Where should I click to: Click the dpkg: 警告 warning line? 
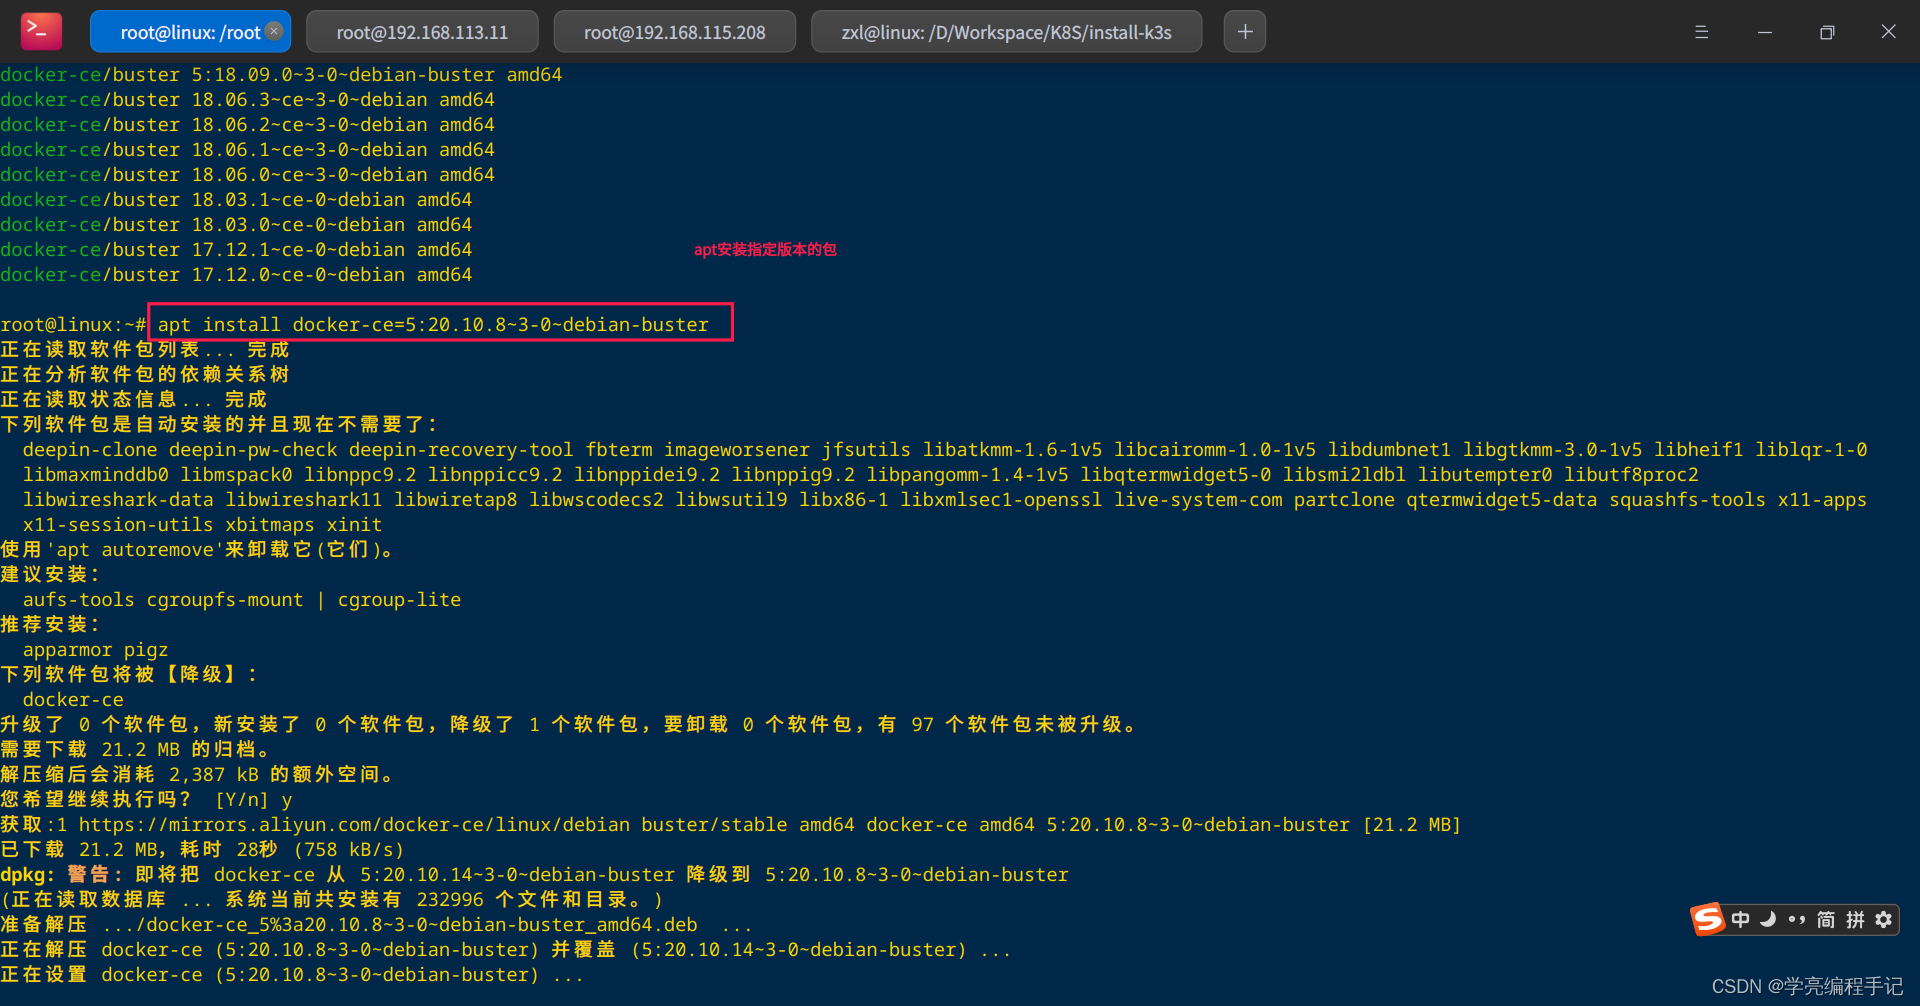pos(534,874)
